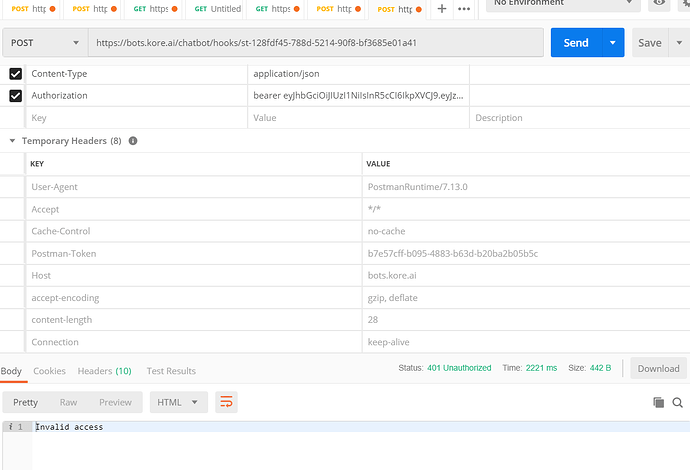This screenshot has width=690, height=470.
Task: Click the environment quick look eye icon
Action: 657,4
